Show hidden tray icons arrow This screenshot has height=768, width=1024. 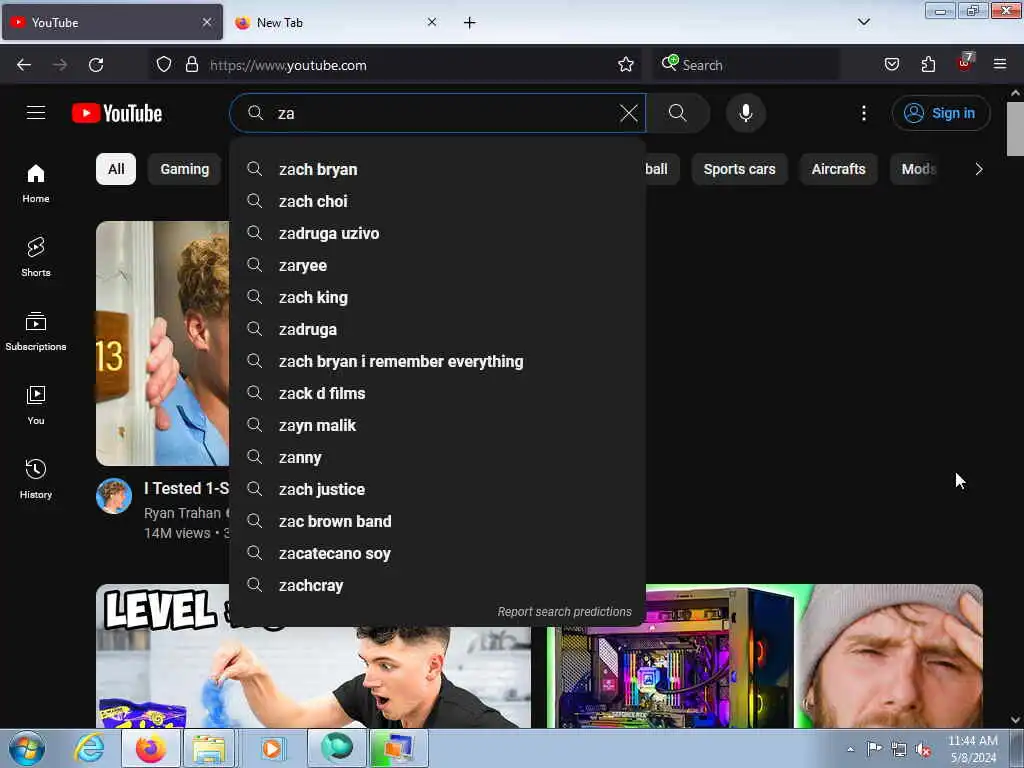click(x=850, y=749)
